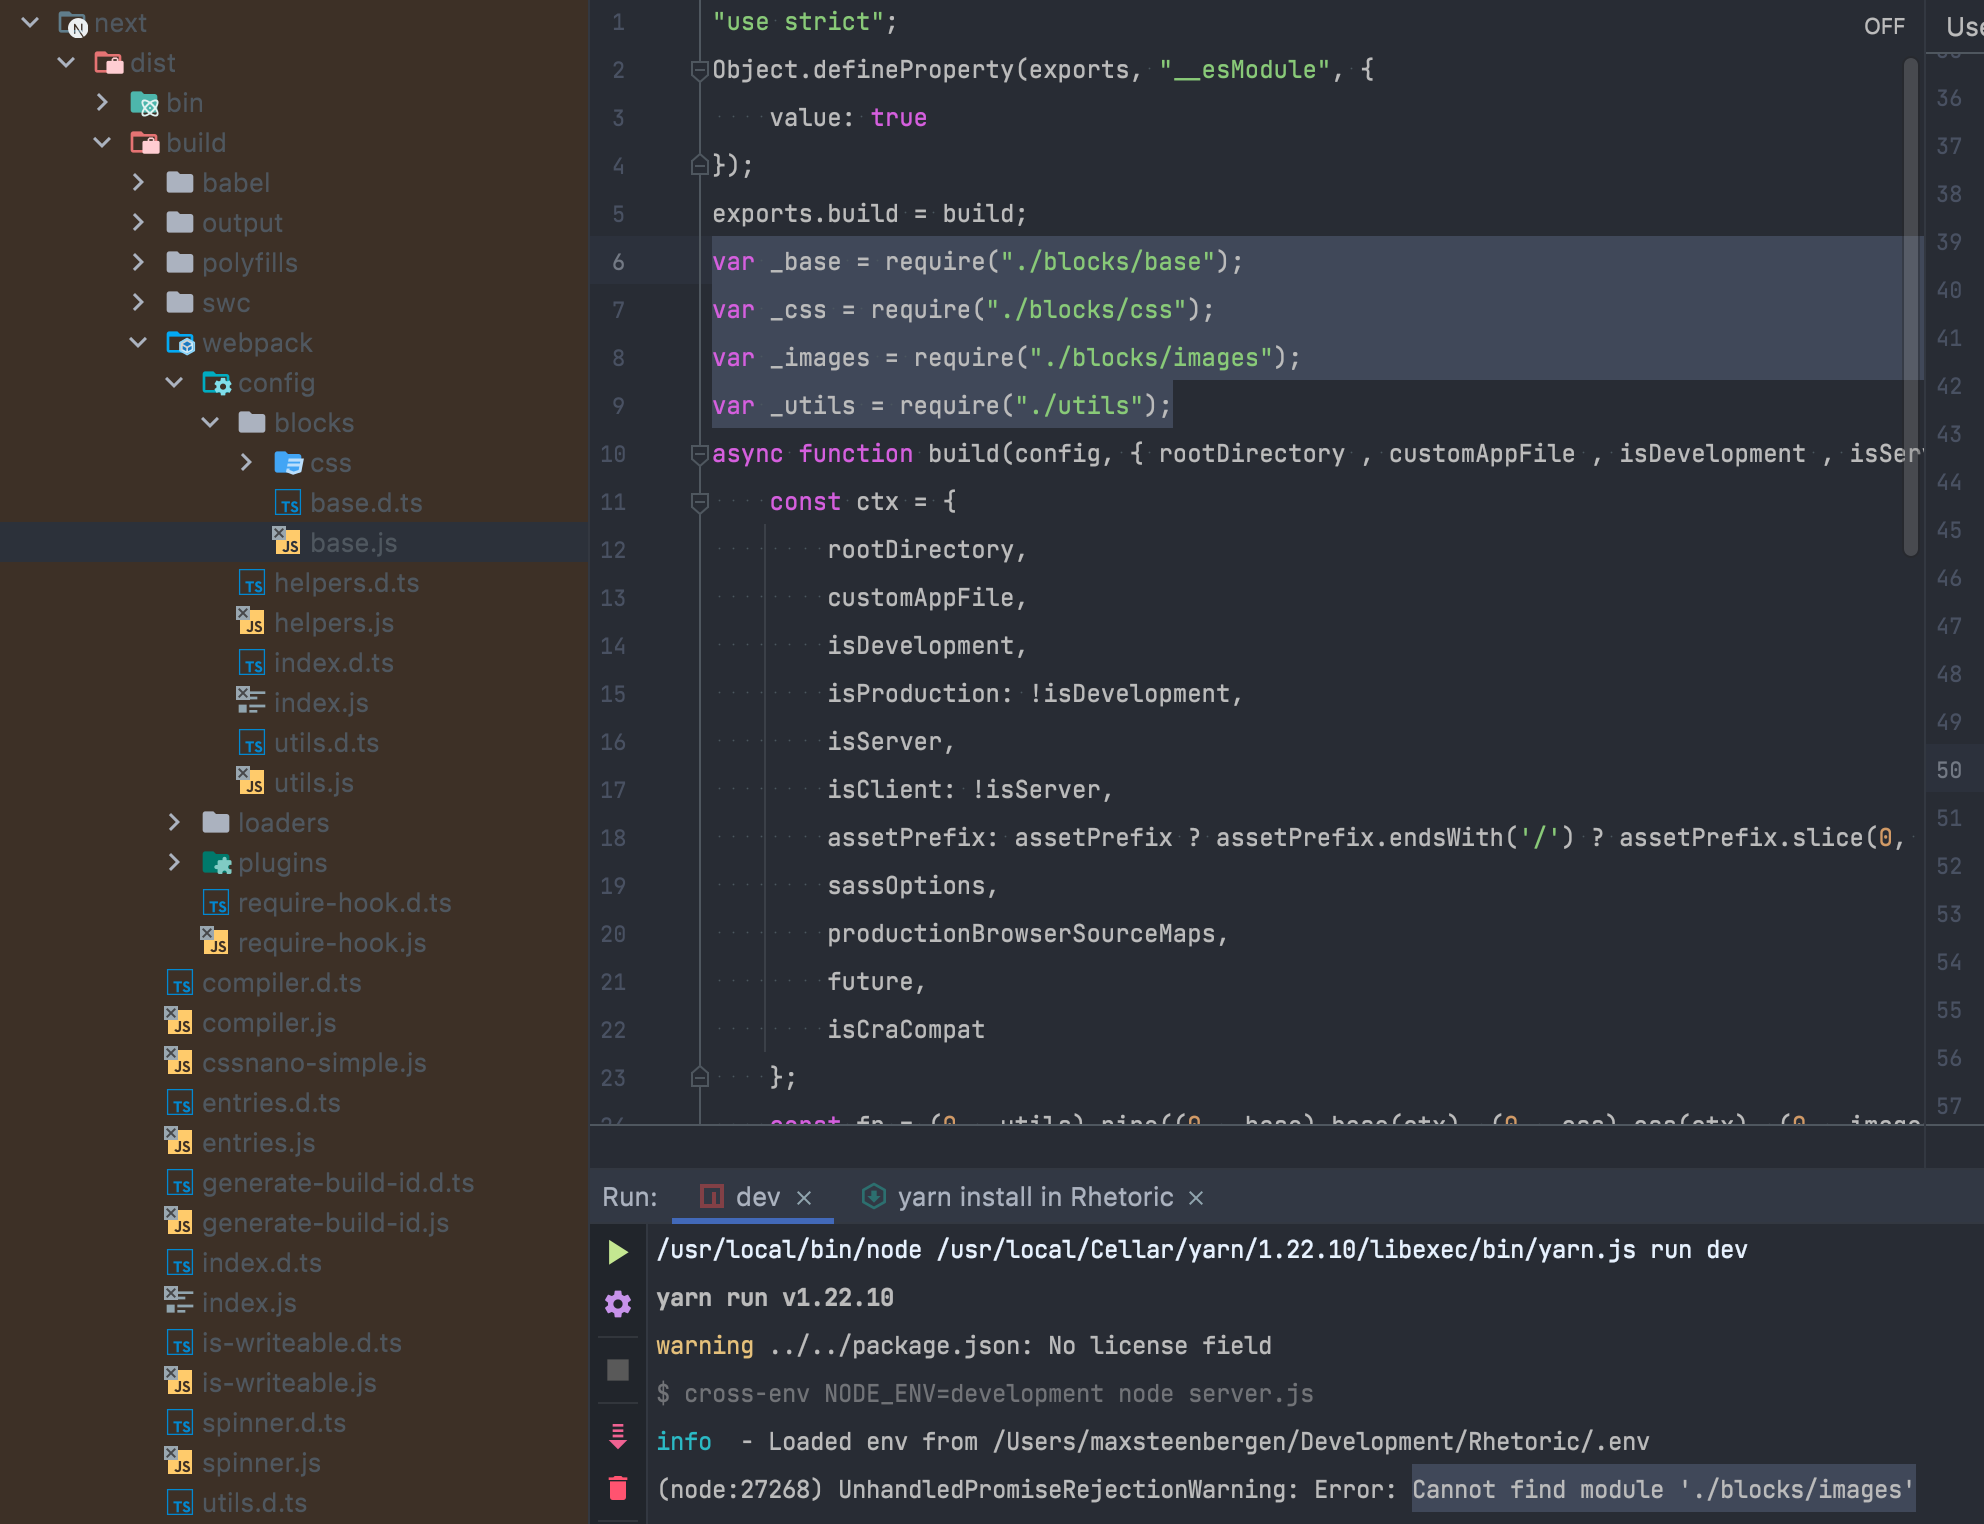Open cssnano-simple.js file

click(x=314, y=1063)
